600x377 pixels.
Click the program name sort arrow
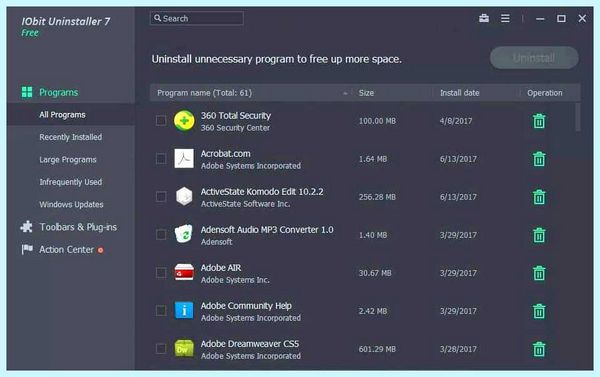345,93
